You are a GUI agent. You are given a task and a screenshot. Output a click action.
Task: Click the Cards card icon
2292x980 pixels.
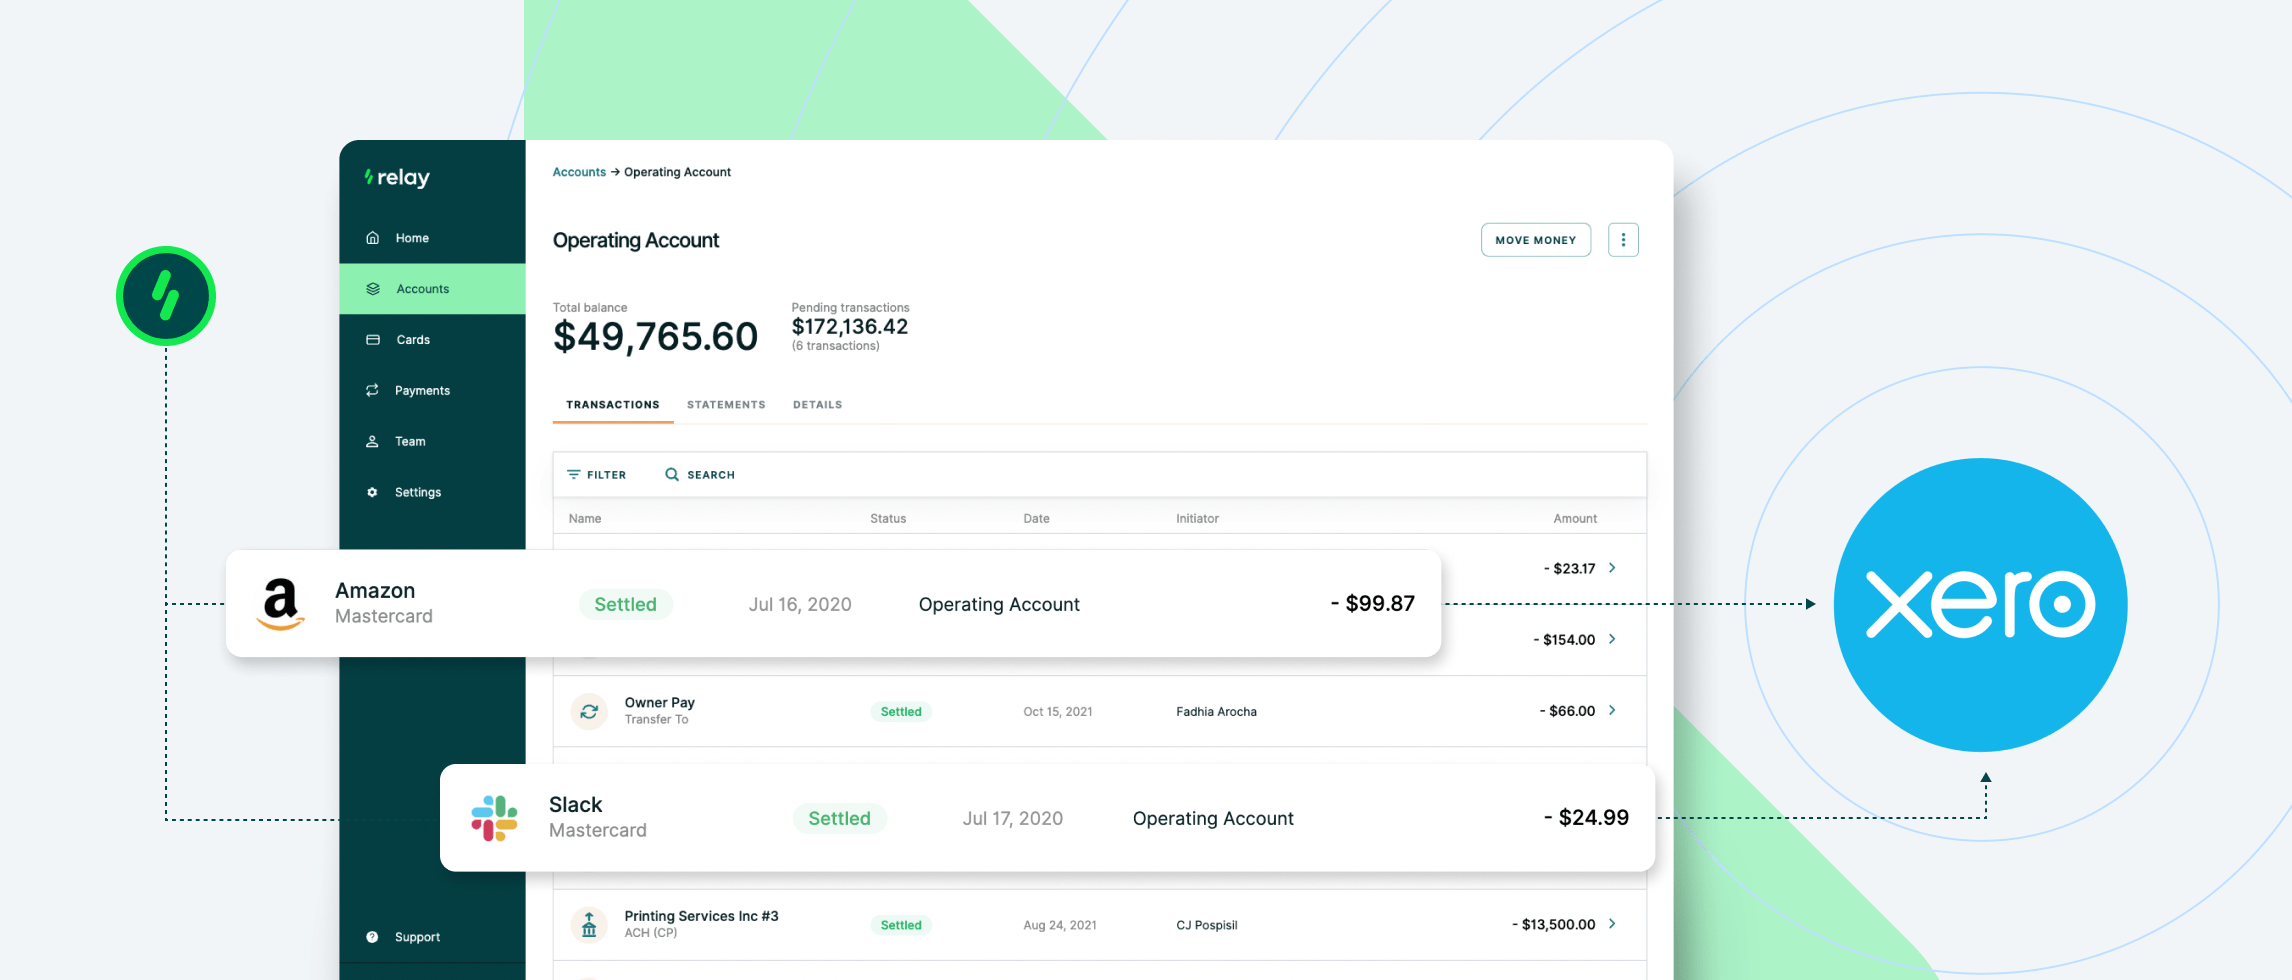tap(373, 340)
